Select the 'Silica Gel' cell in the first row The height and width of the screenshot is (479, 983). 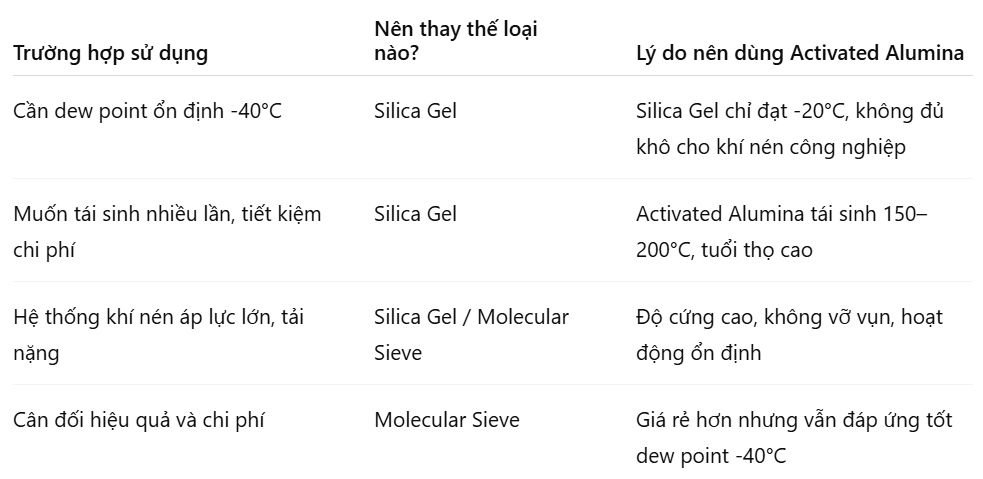pos(415,111)
